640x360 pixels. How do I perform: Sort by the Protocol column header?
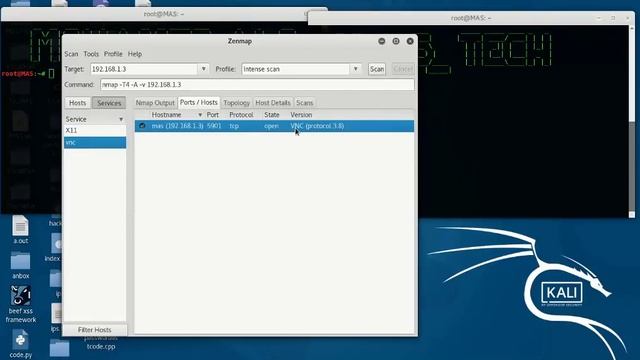(x=241, y=115)
